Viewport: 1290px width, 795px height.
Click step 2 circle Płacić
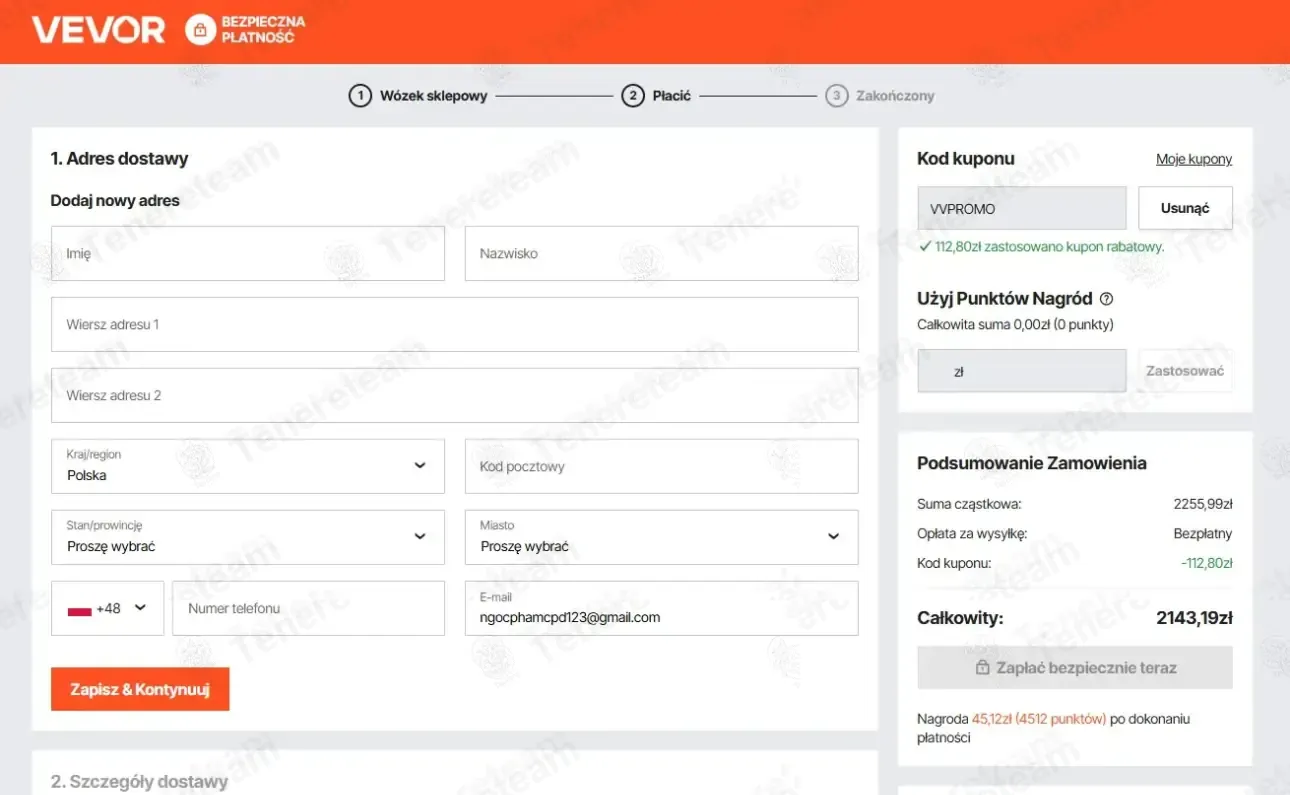[632, 96]
